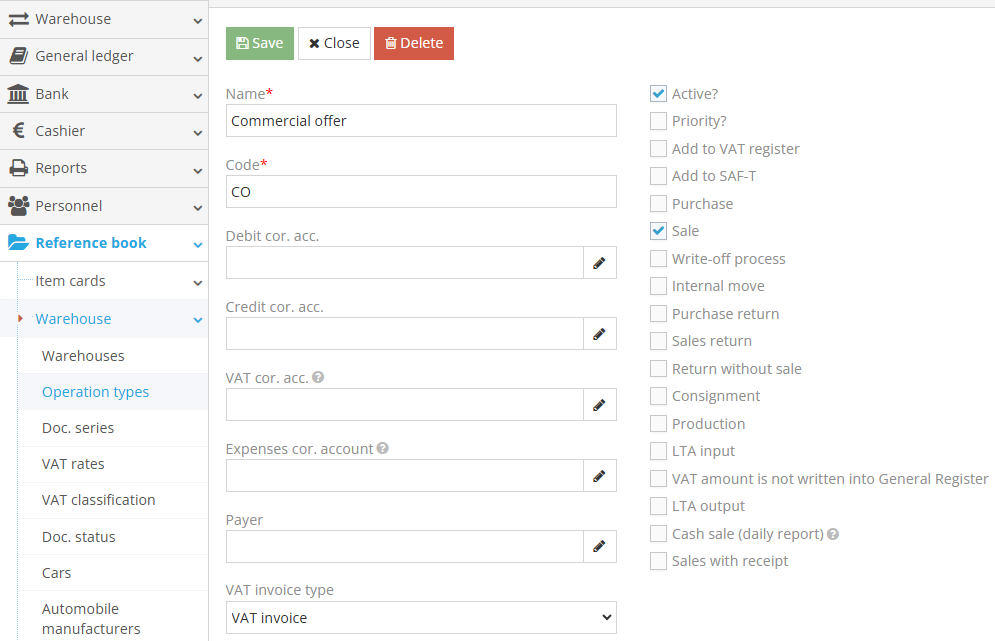Viewport: 995px width, 641px height.
Task: Click the pencil icon for Payer field
Action: 599,547
